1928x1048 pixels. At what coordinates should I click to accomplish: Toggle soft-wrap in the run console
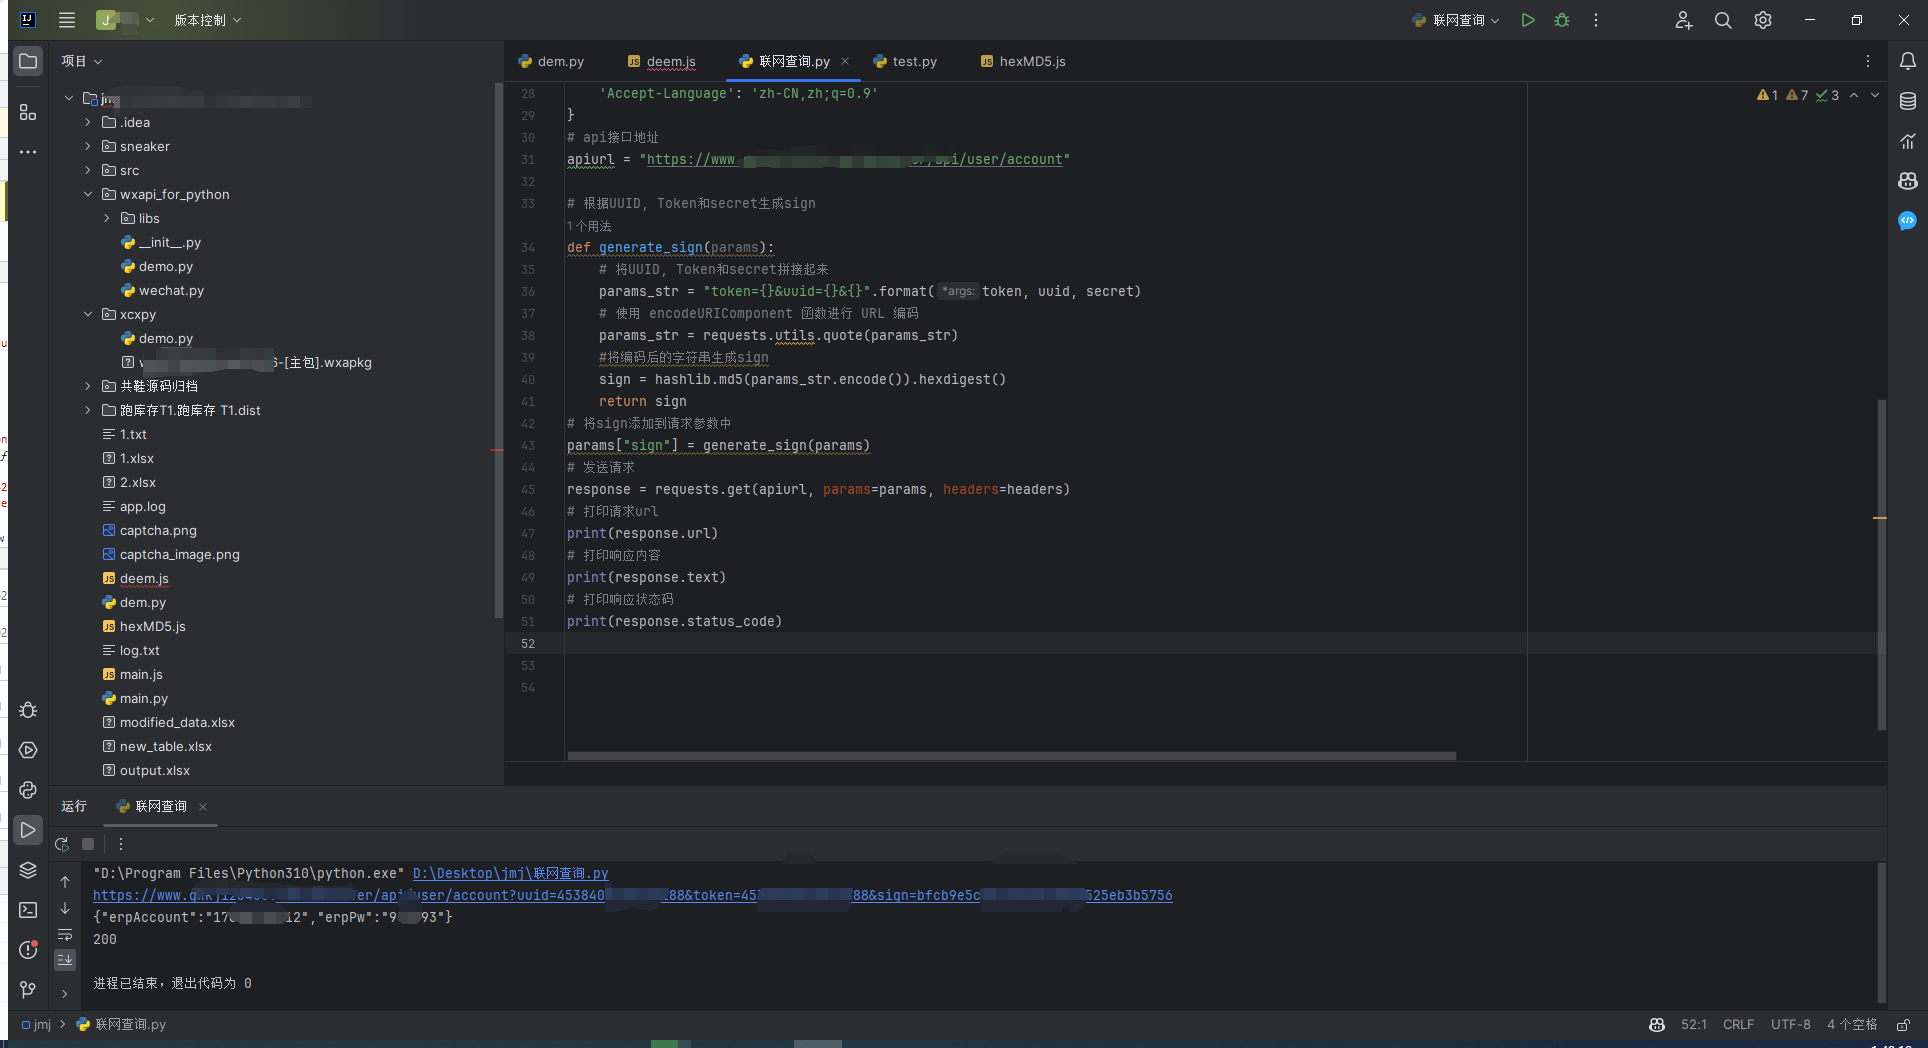tap(65, 934)
